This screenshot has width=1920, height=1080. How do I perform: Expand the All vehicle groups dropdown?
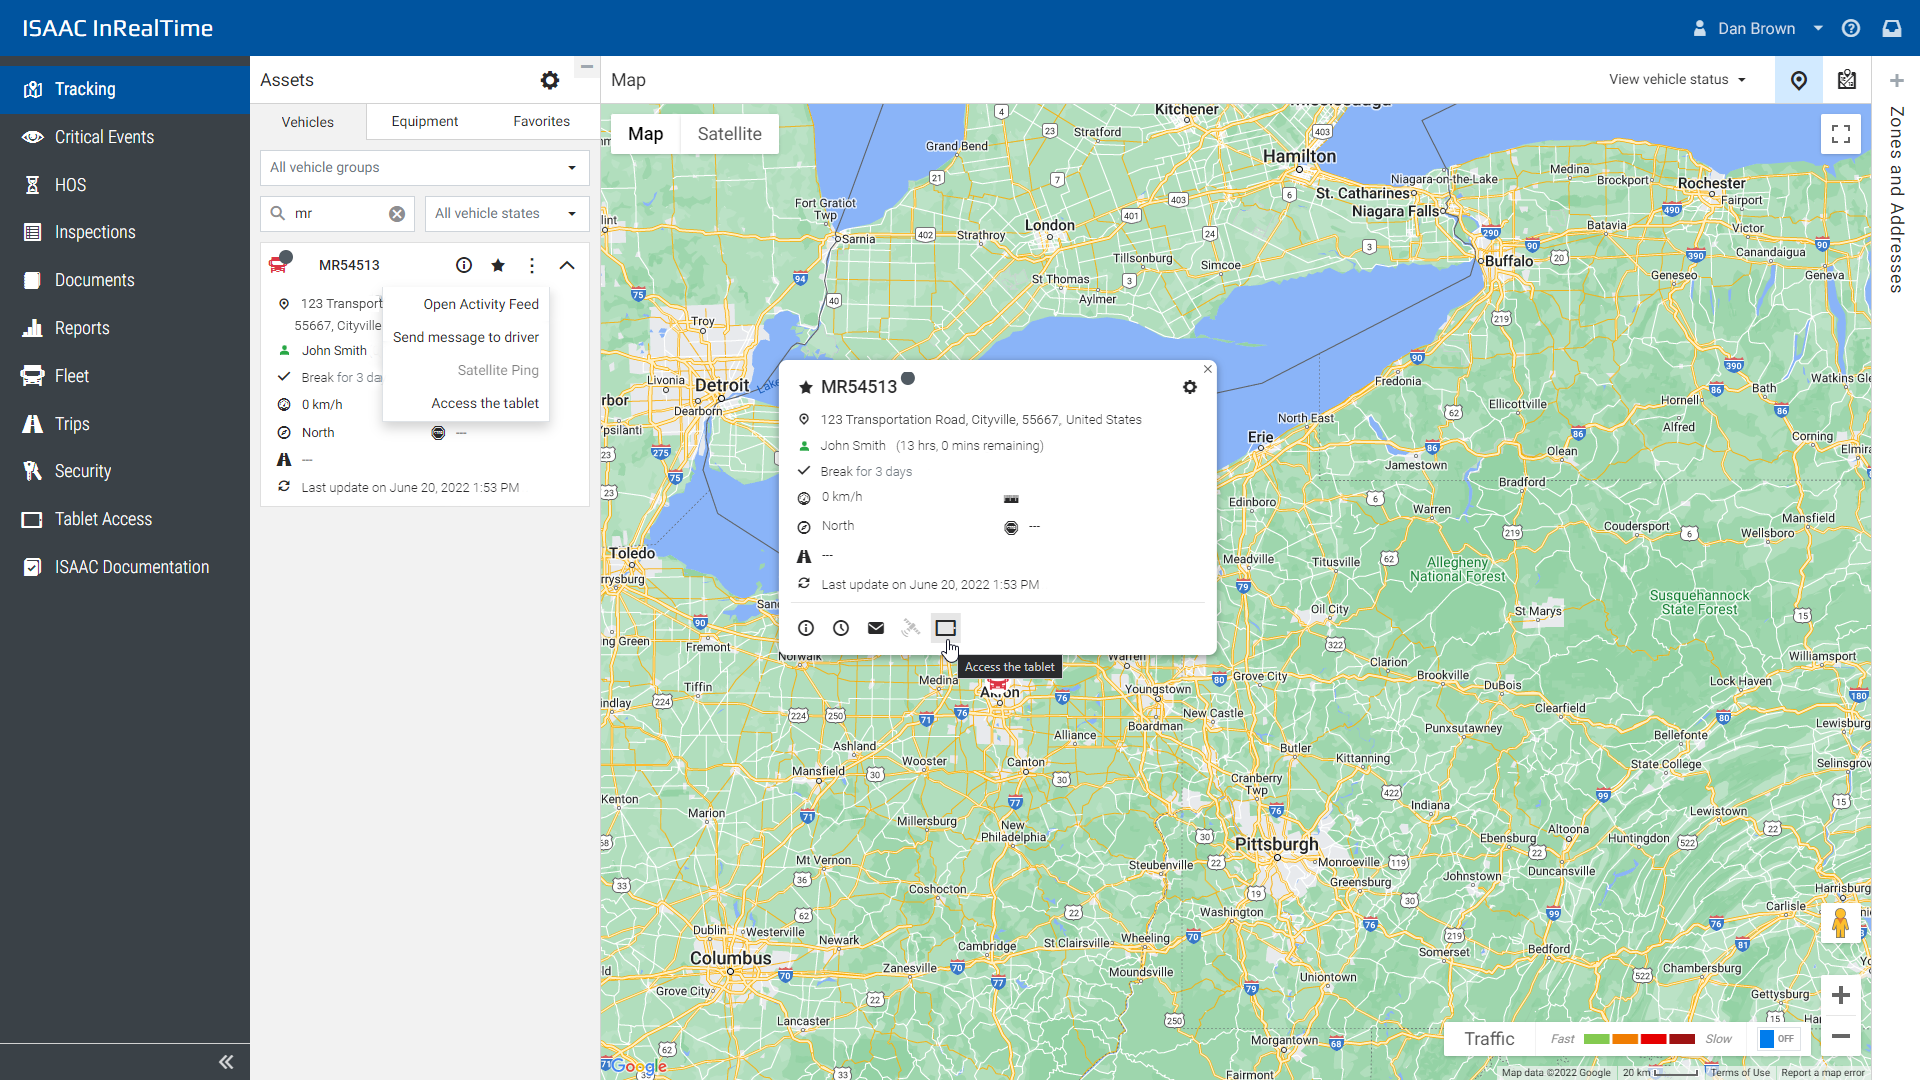[x=424, y=168]
